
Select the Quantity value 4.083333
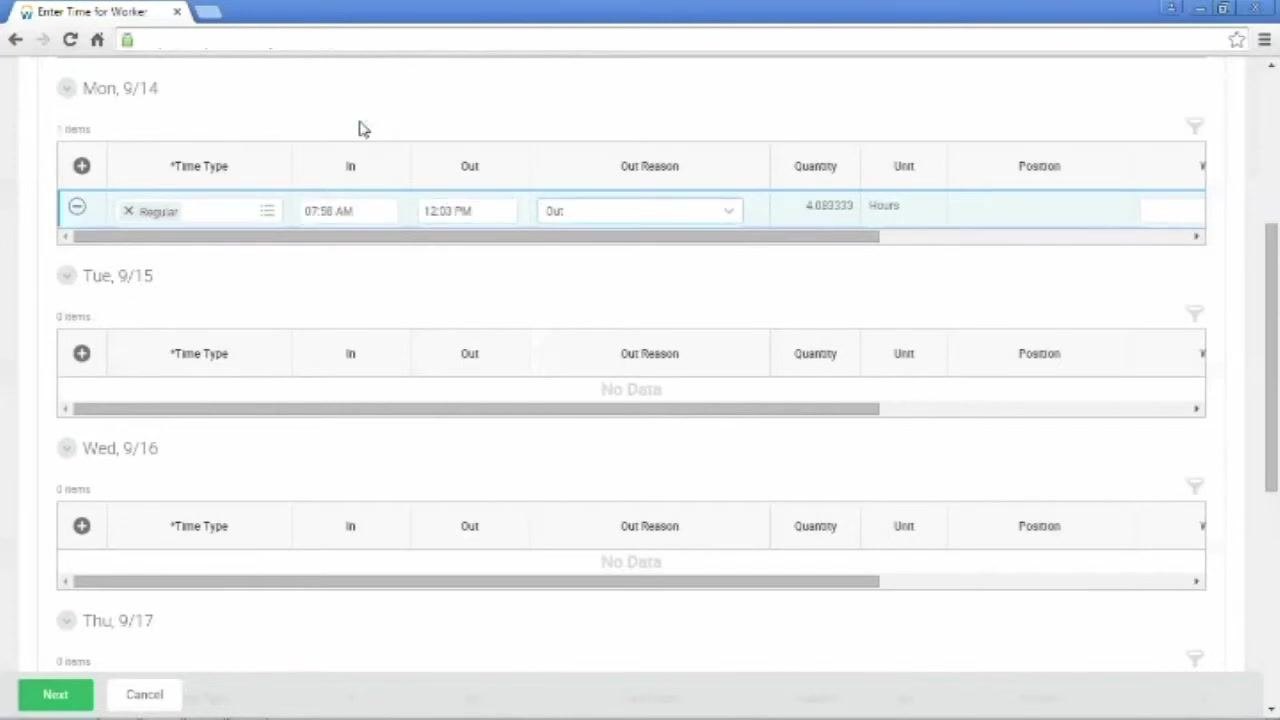[829, 205]
